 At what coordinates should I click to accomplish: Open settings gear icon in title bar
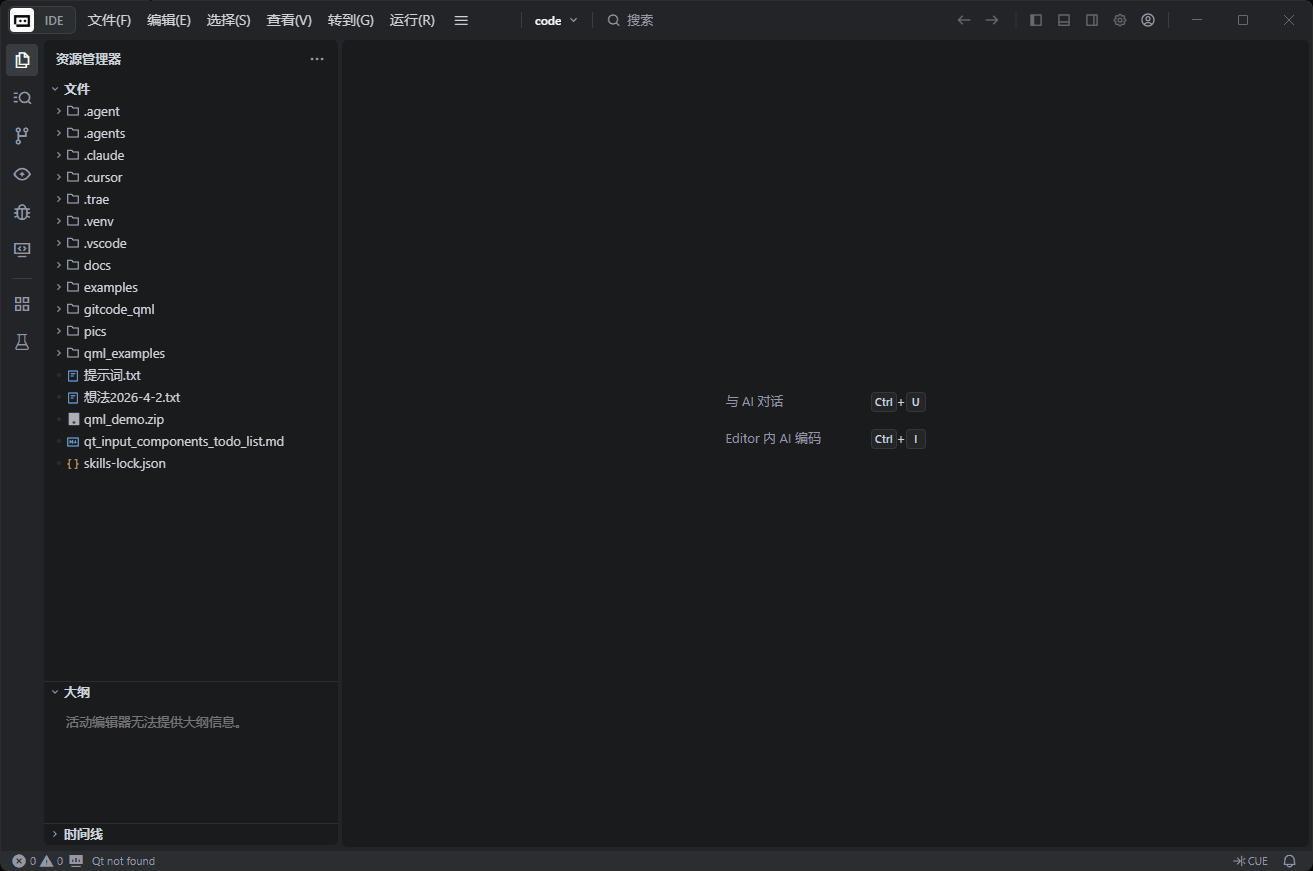(x=1120, y=20)
